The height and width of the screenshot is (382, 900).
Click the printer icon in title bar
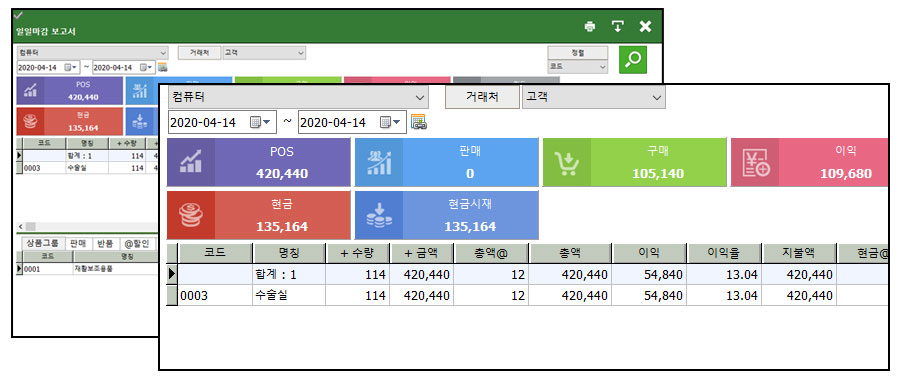[x=589, y=26]
